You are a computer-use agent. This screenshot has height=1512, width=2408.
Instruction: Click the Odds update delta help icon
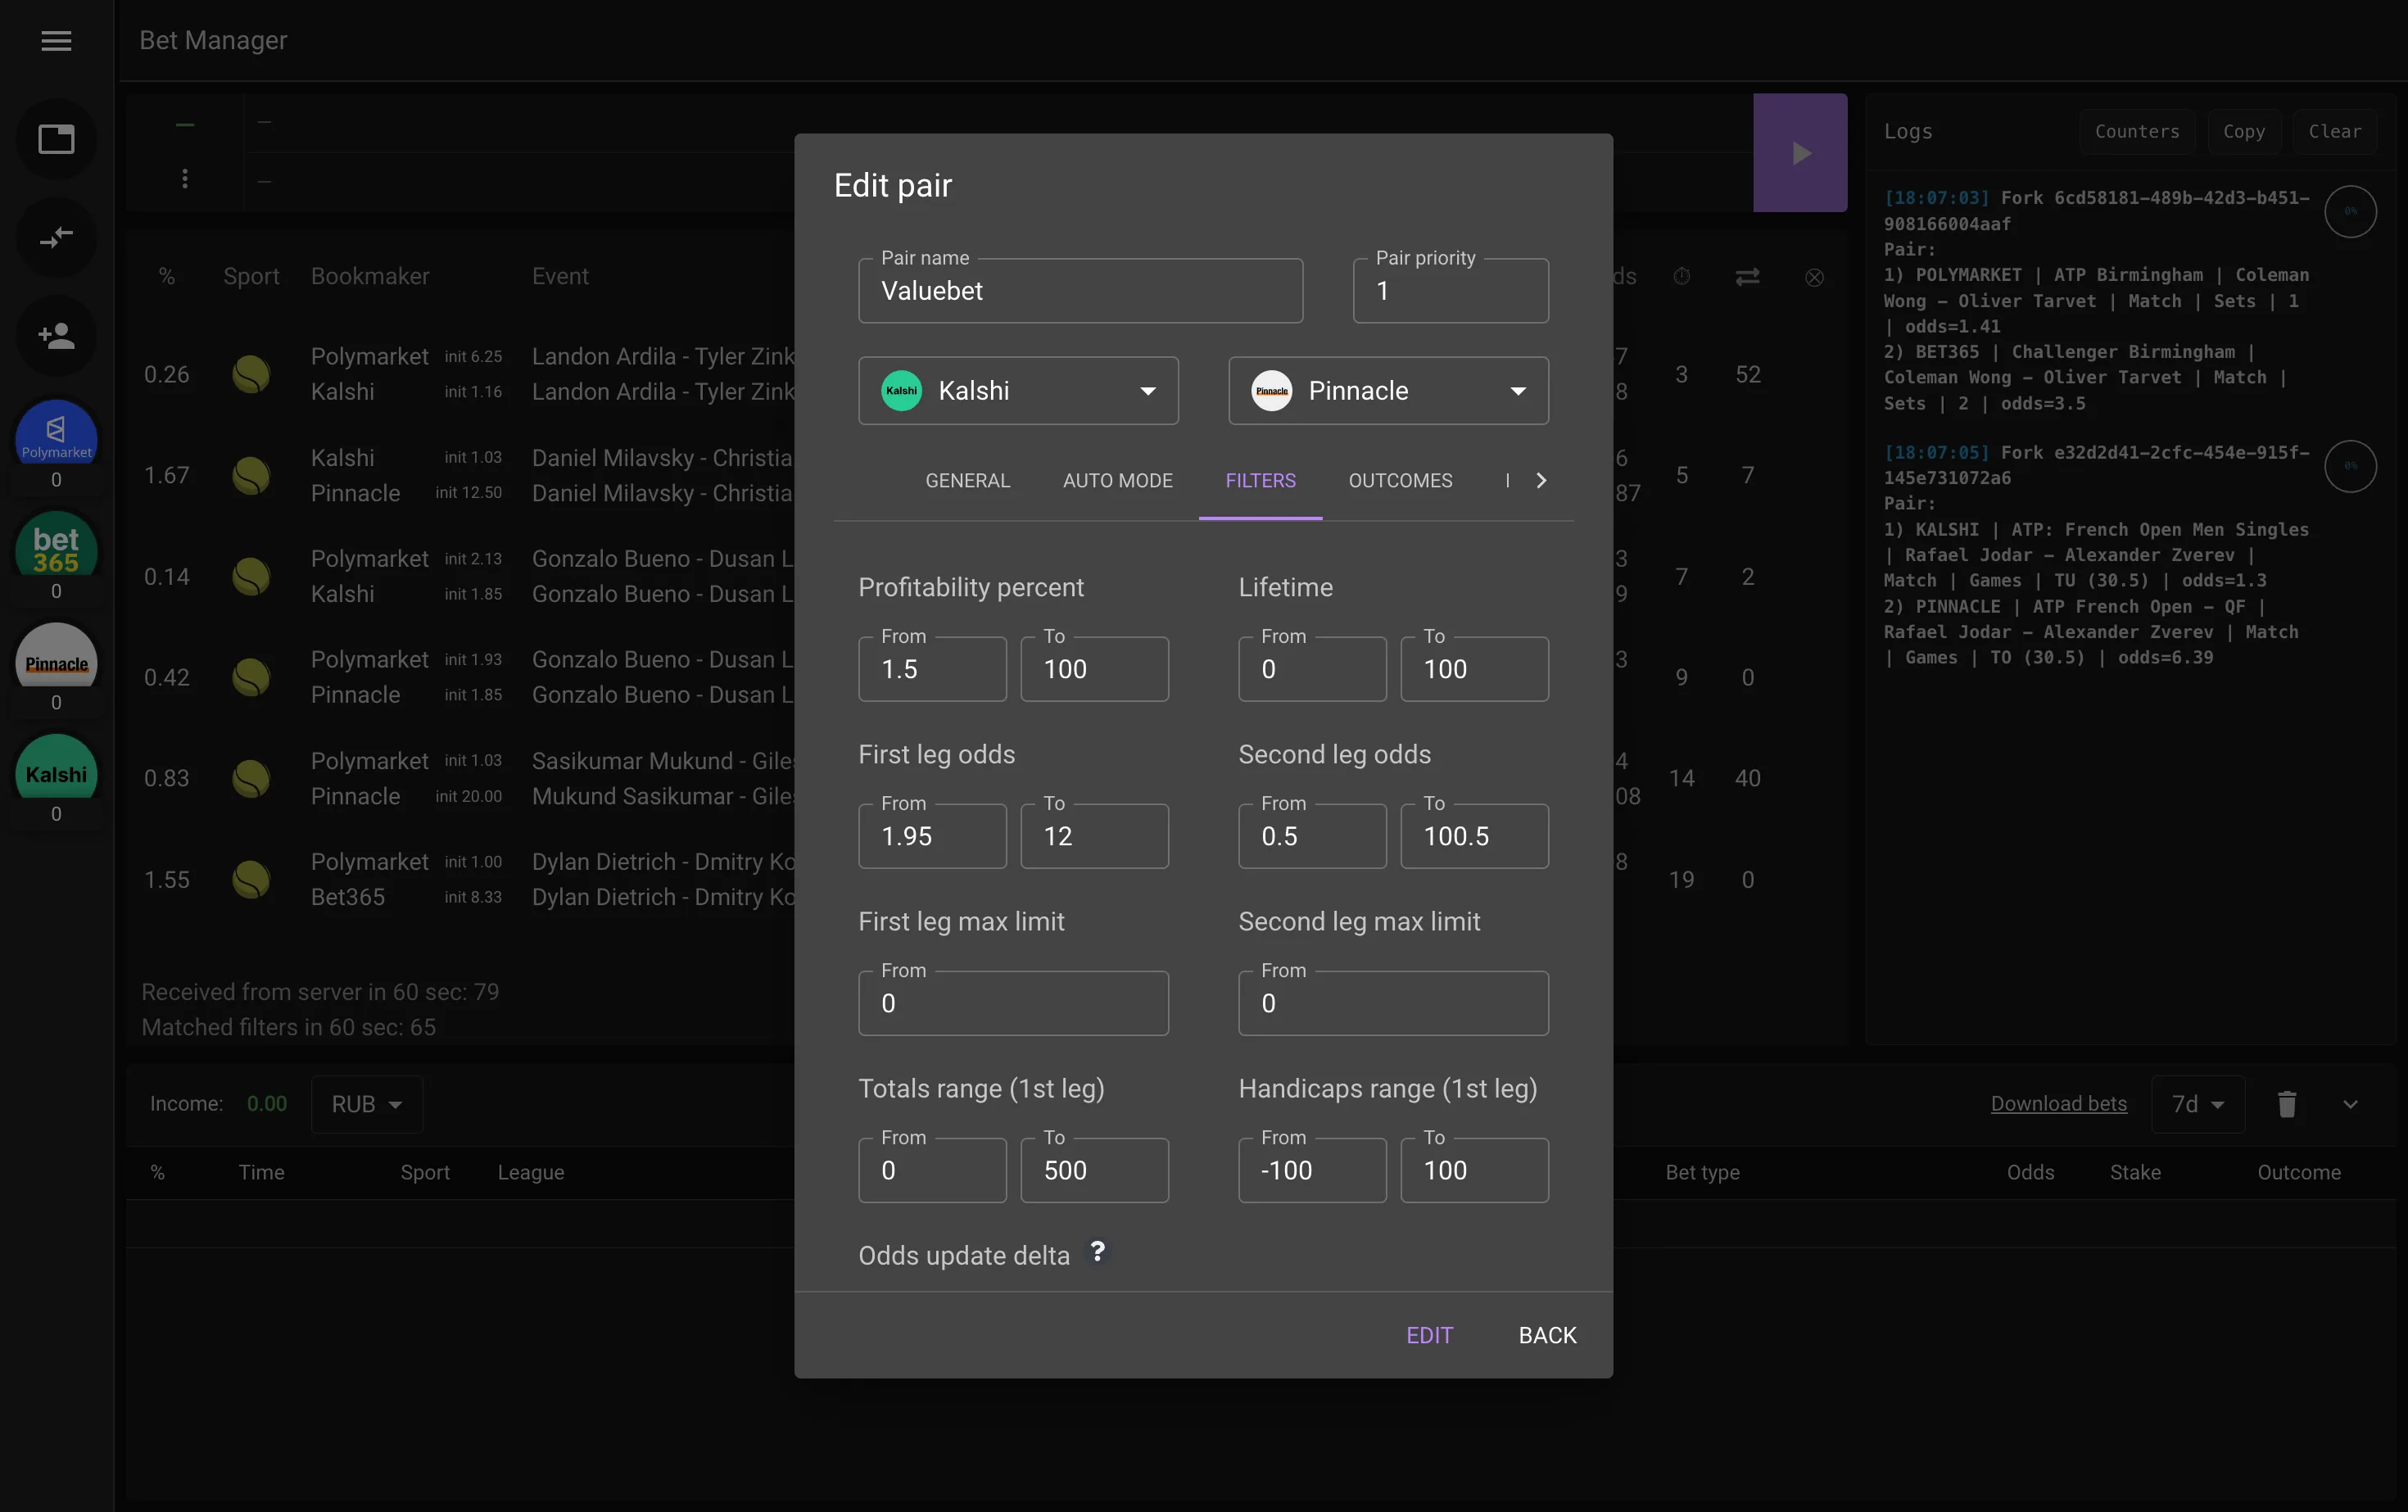pyautogui.click(x=1097, y=1252)
